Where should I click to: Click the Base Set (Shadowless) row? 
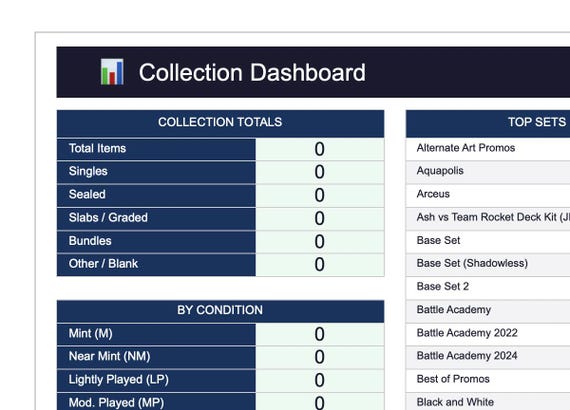[x=488, y=265]
